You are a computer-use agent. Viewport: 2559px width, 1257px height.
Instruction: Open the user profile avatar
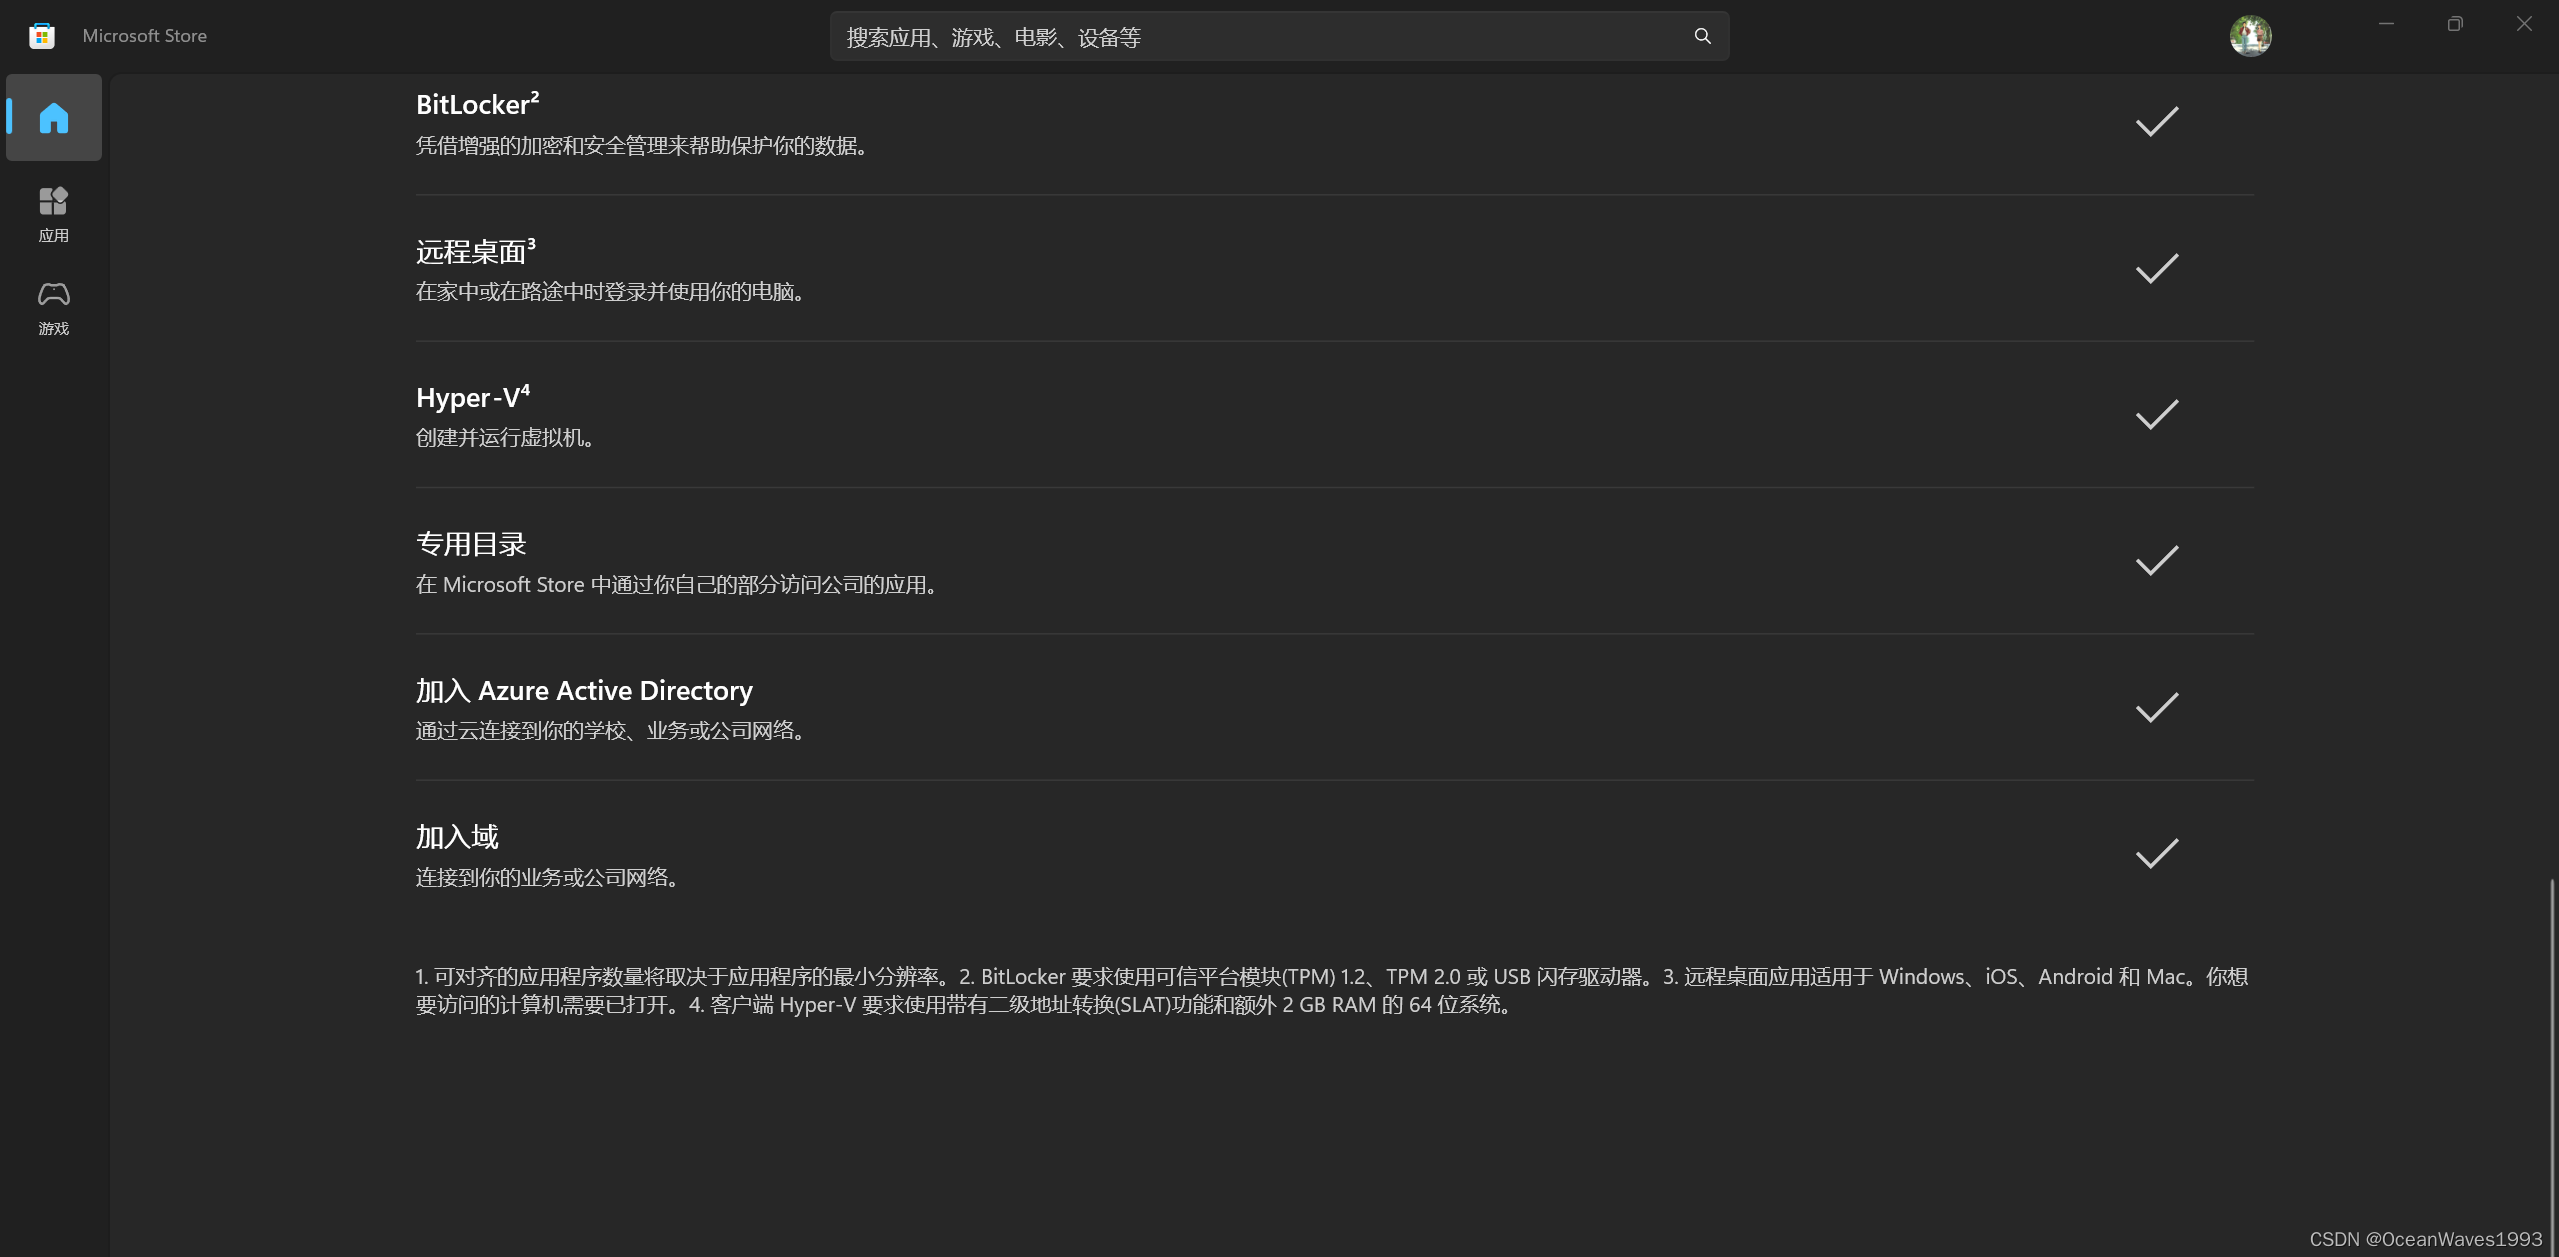point(2250,36)
